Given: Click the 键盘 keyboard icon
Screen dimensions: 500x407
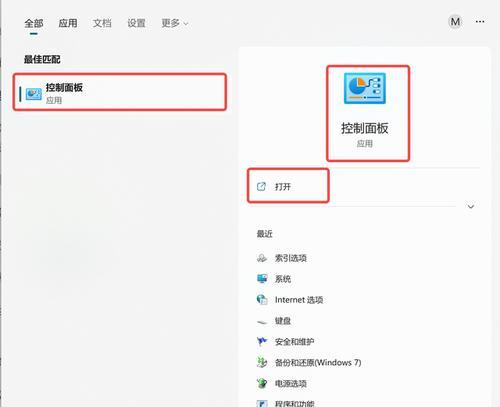Looking at the screenshot, I should coord(262,322).
